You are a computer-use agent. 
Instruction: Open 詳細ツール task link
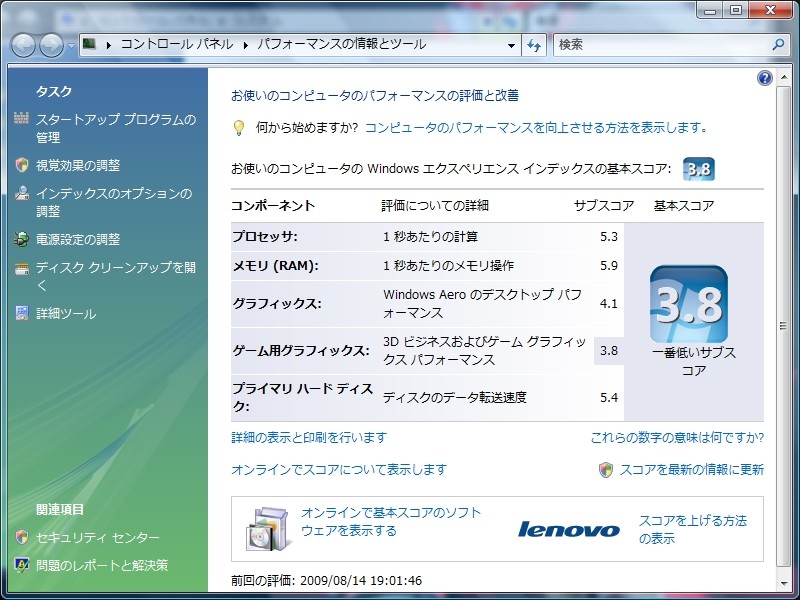pyautogui.click(x=66, y=313)
